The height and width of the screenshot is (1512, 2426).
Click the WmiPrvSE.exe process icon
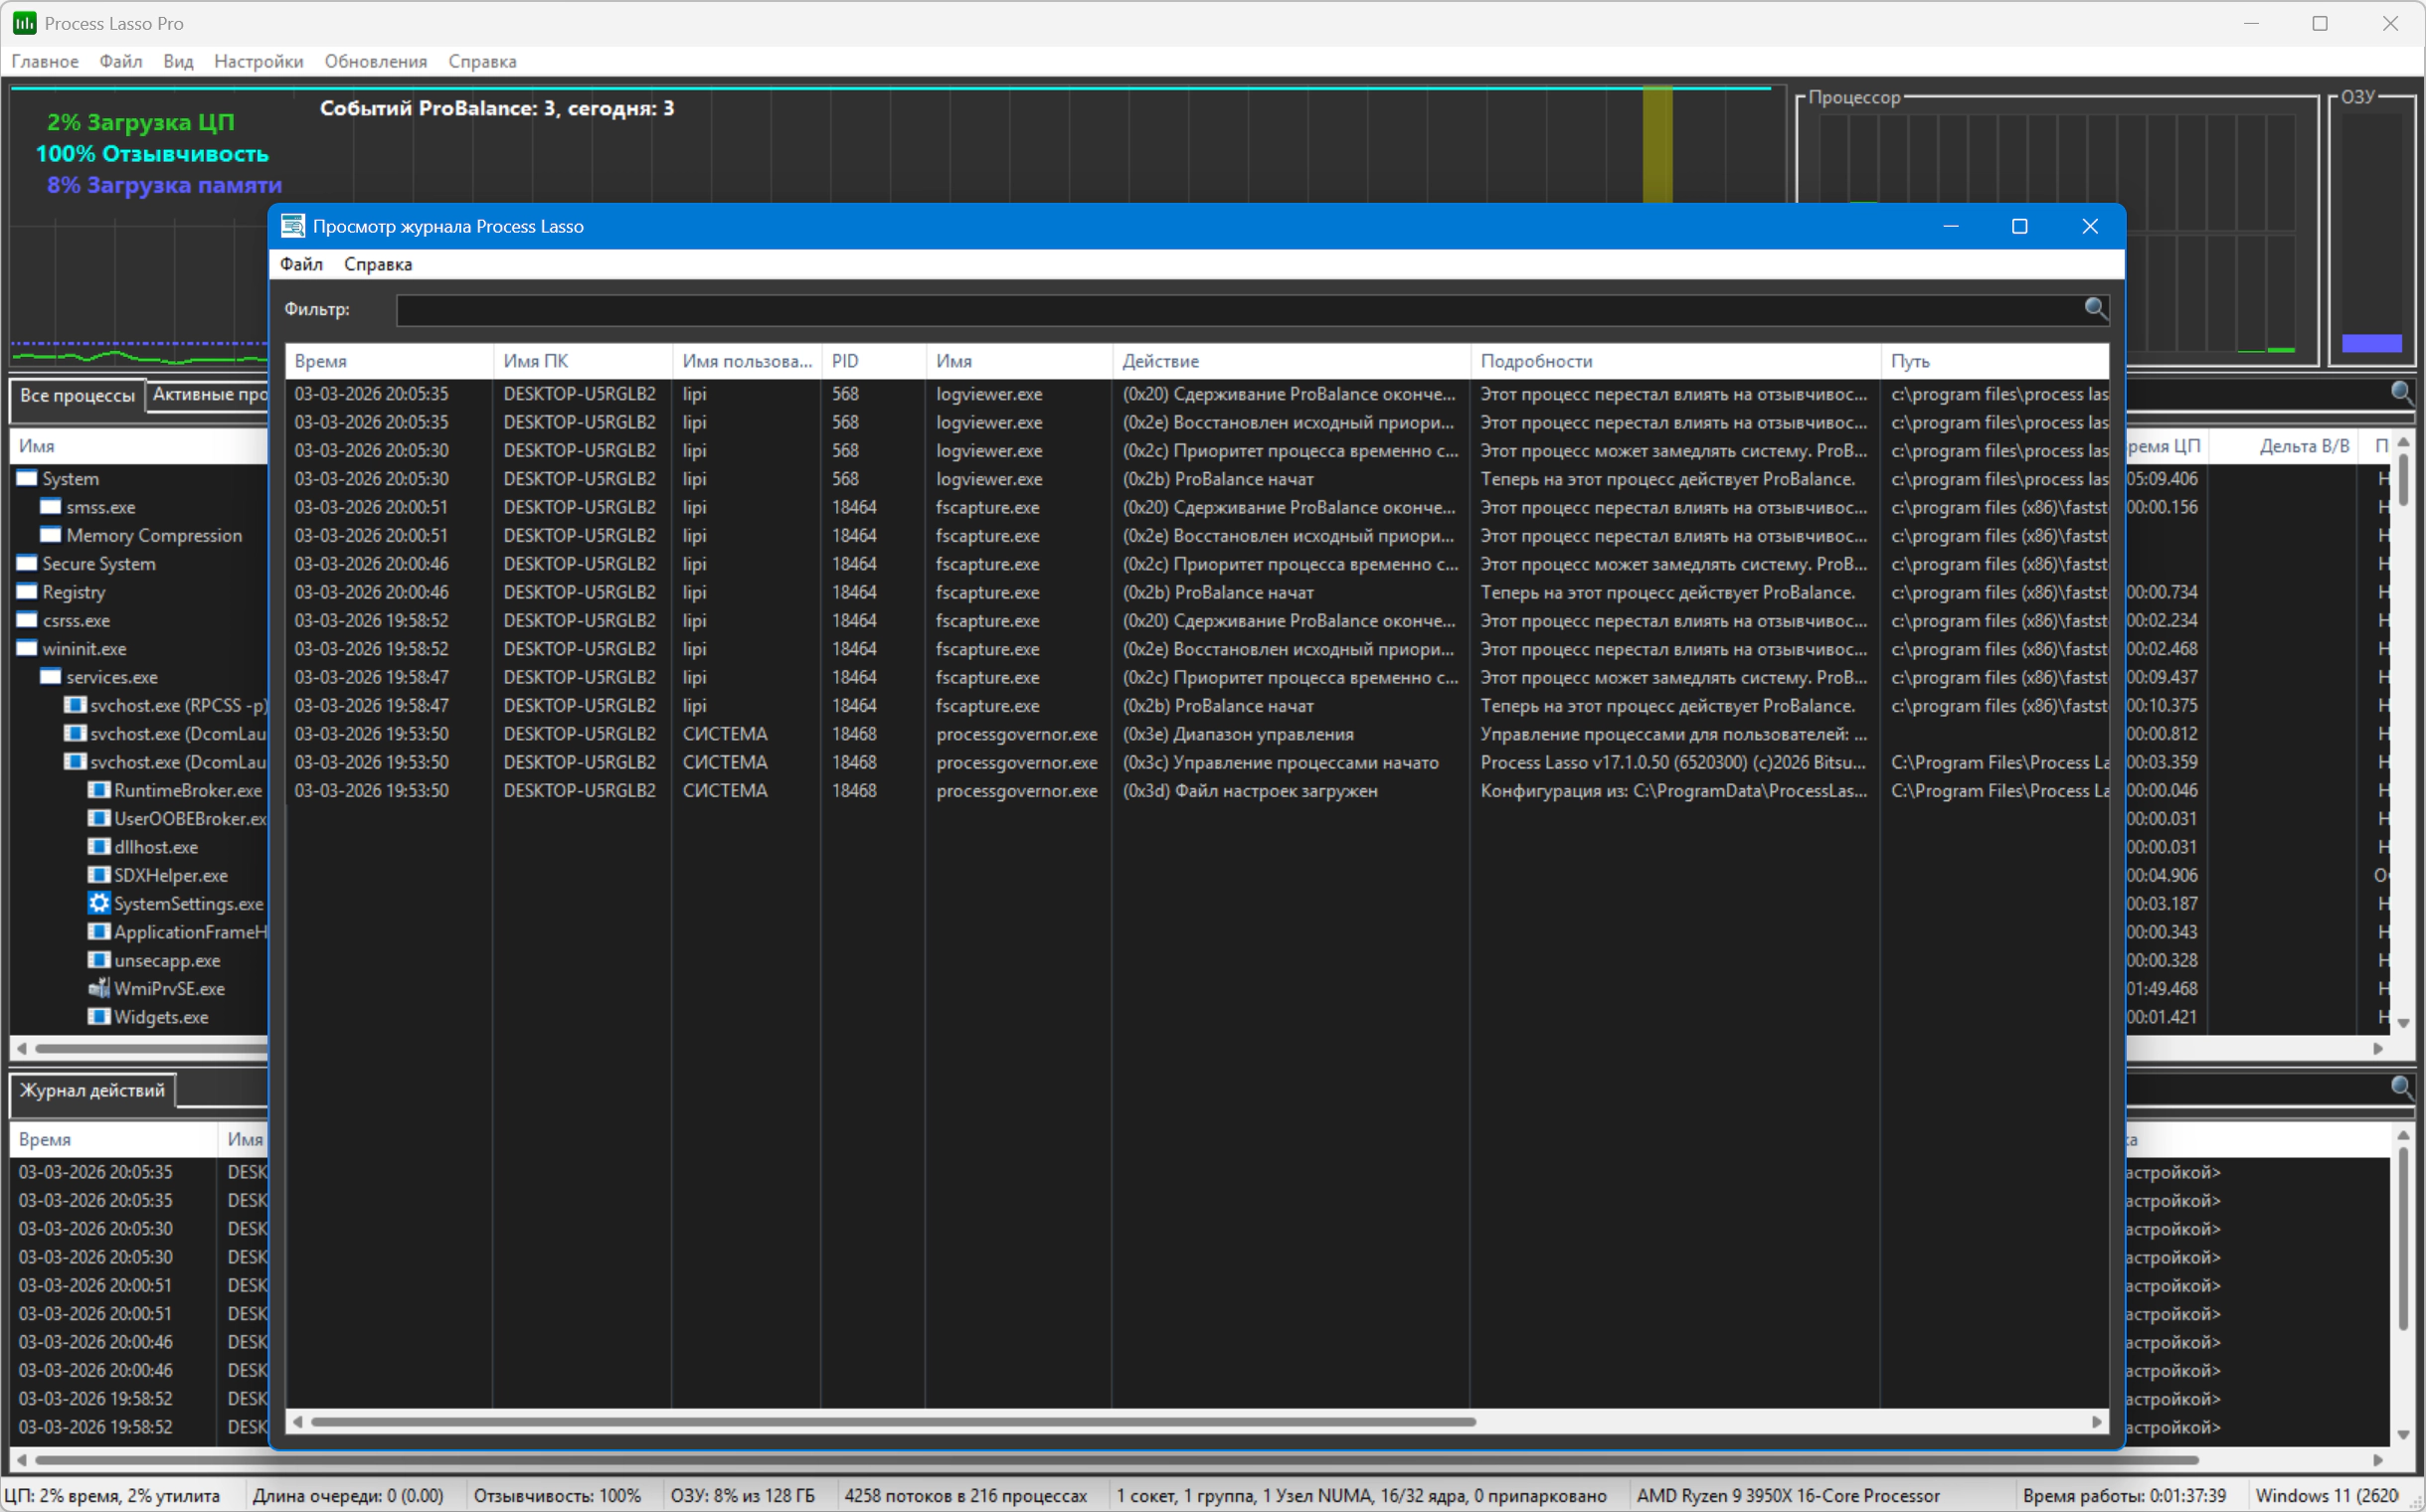[99, 988]
